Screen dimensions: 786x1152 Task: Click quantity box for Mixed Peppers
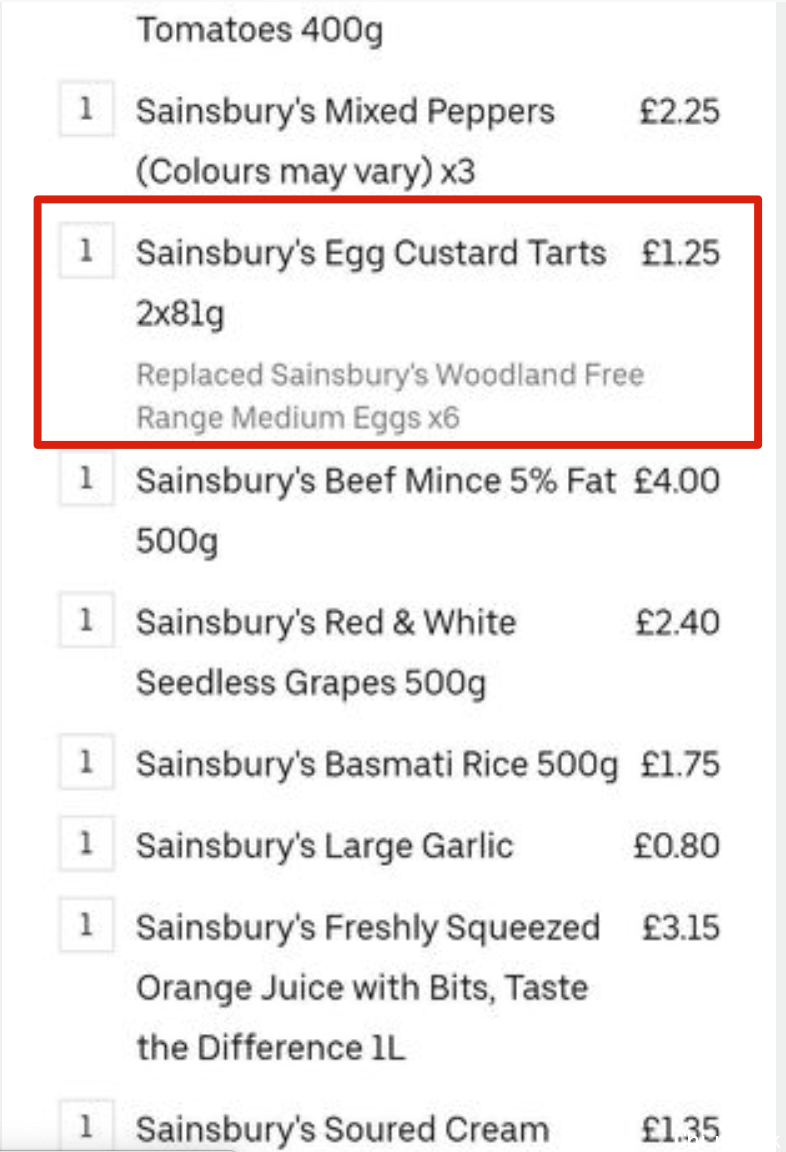(x=87, y=109)
